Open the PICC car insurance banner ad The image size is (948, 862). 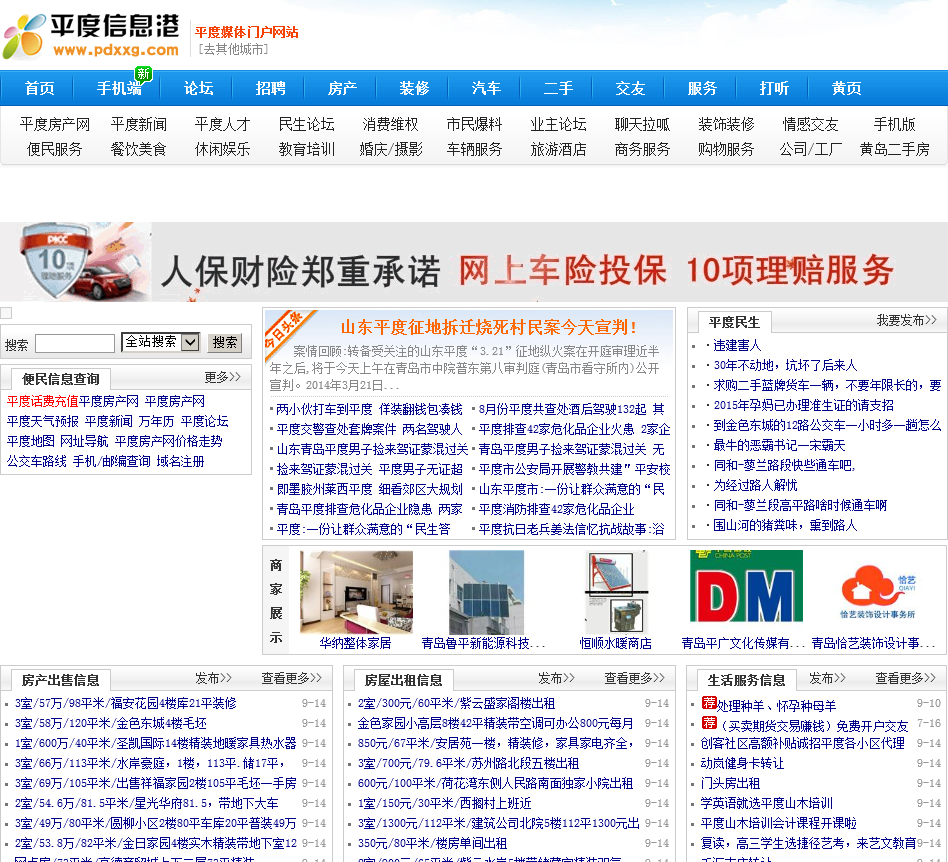point(474,262)
